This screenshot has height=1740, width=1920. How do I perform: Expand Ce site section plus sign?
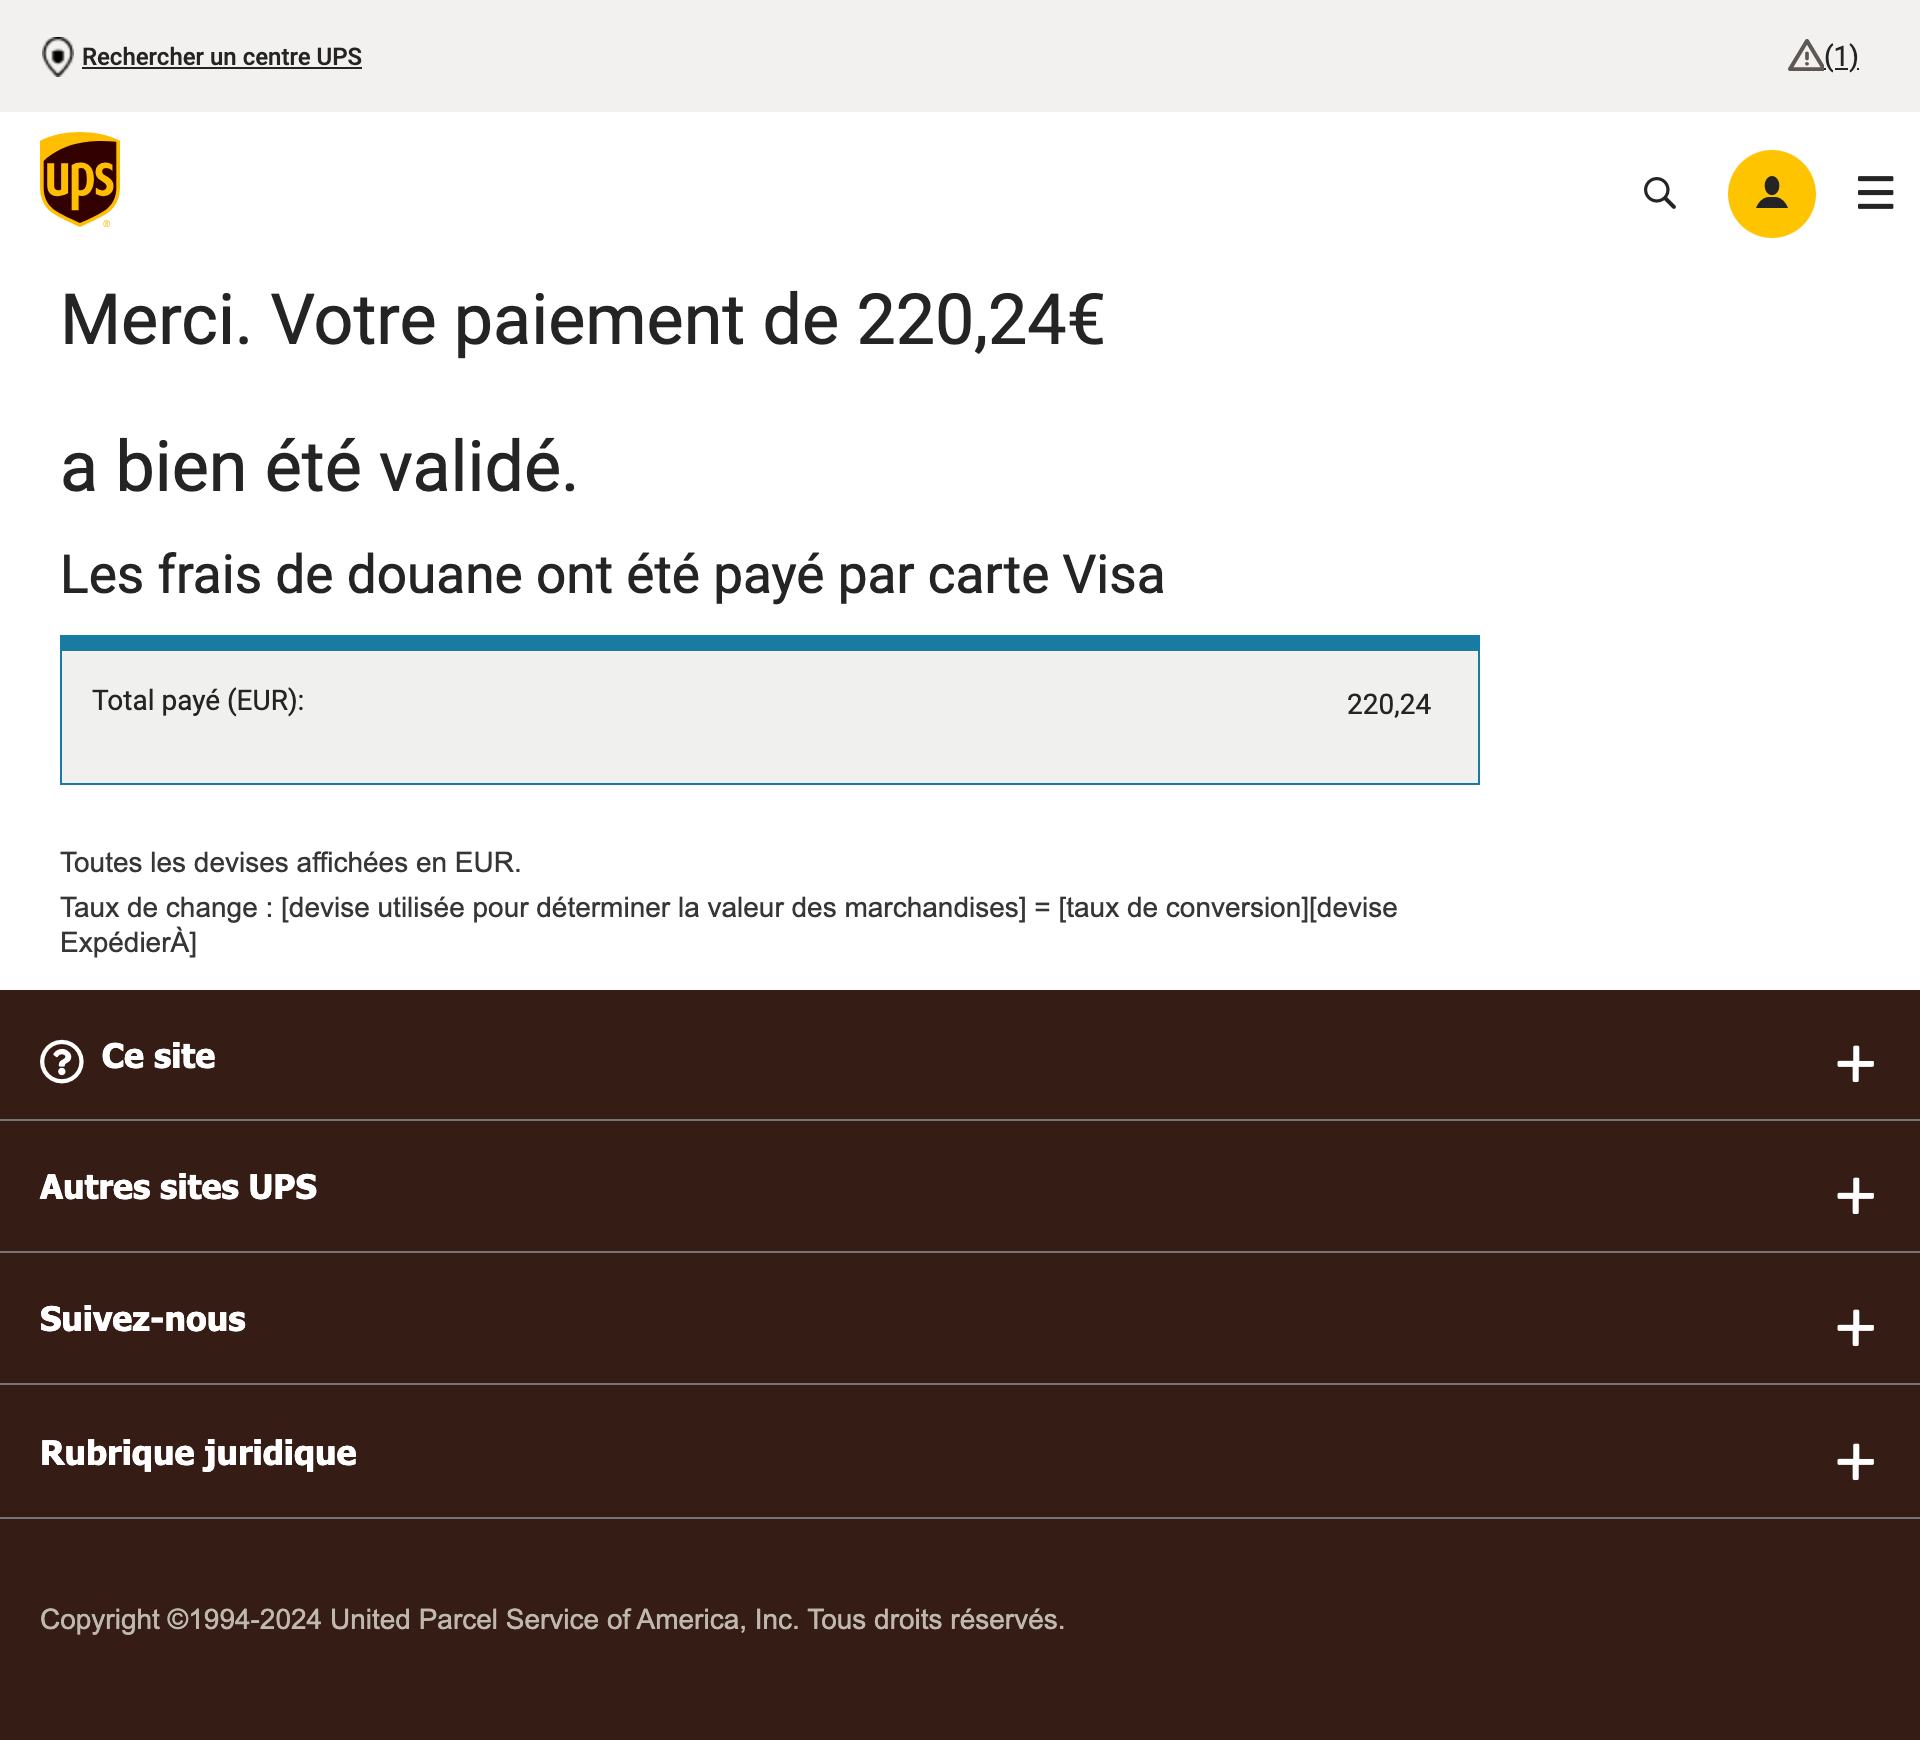tap(1855, 1064)
